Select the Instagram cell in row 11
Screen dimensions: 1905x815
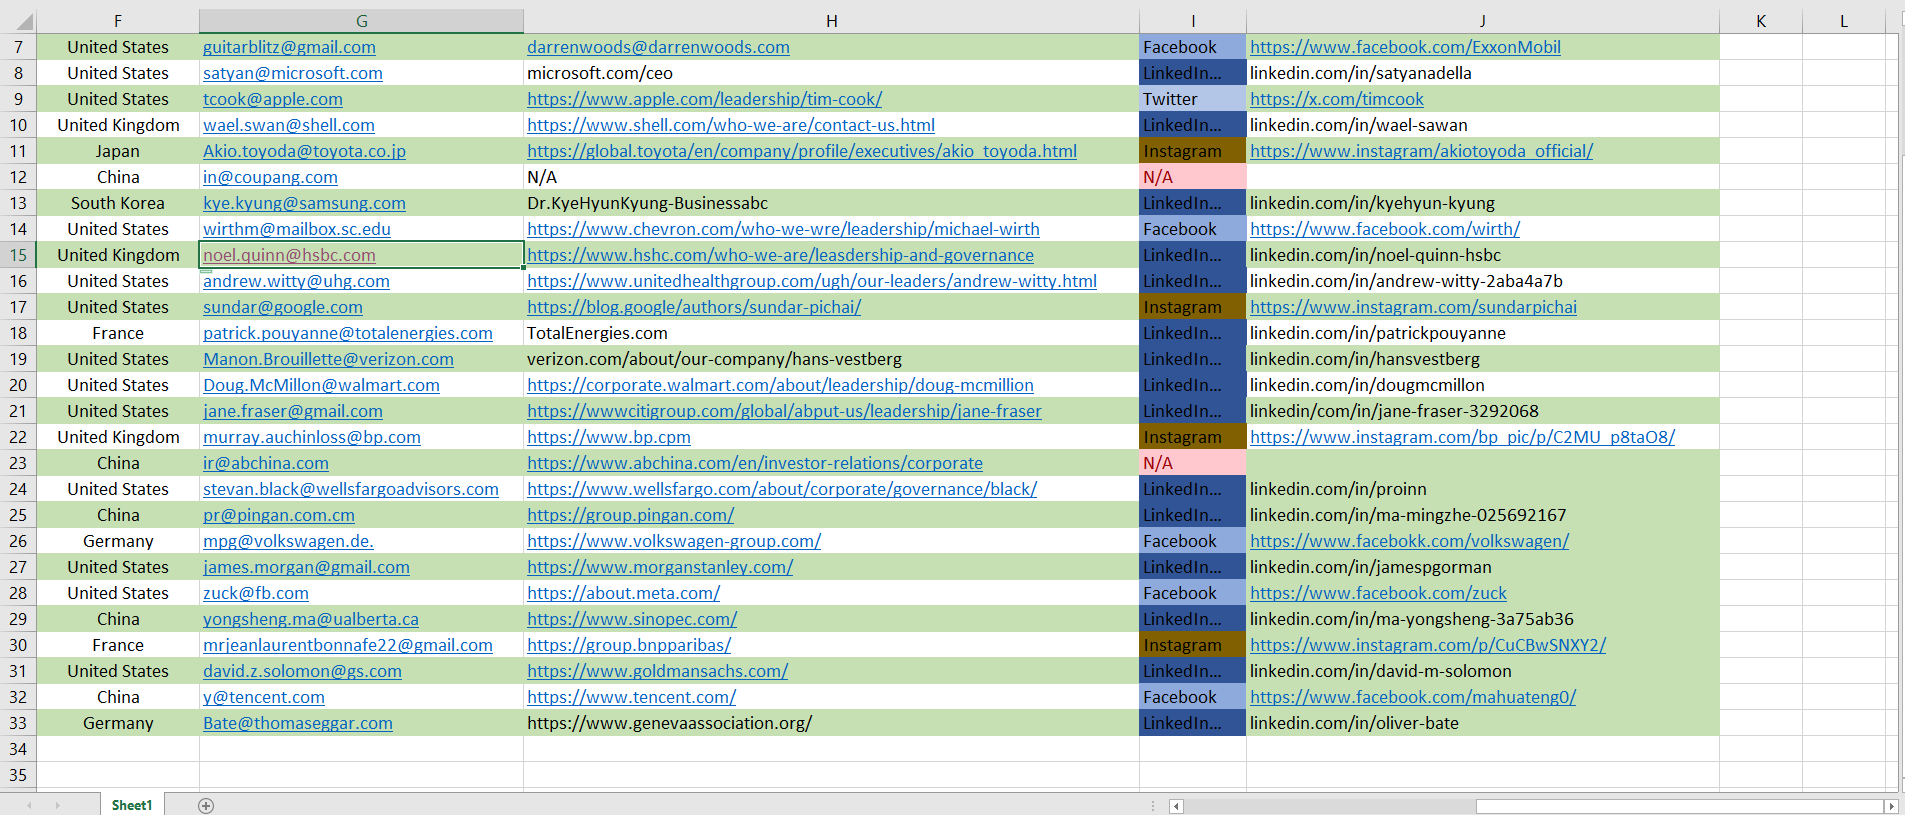1193,151
